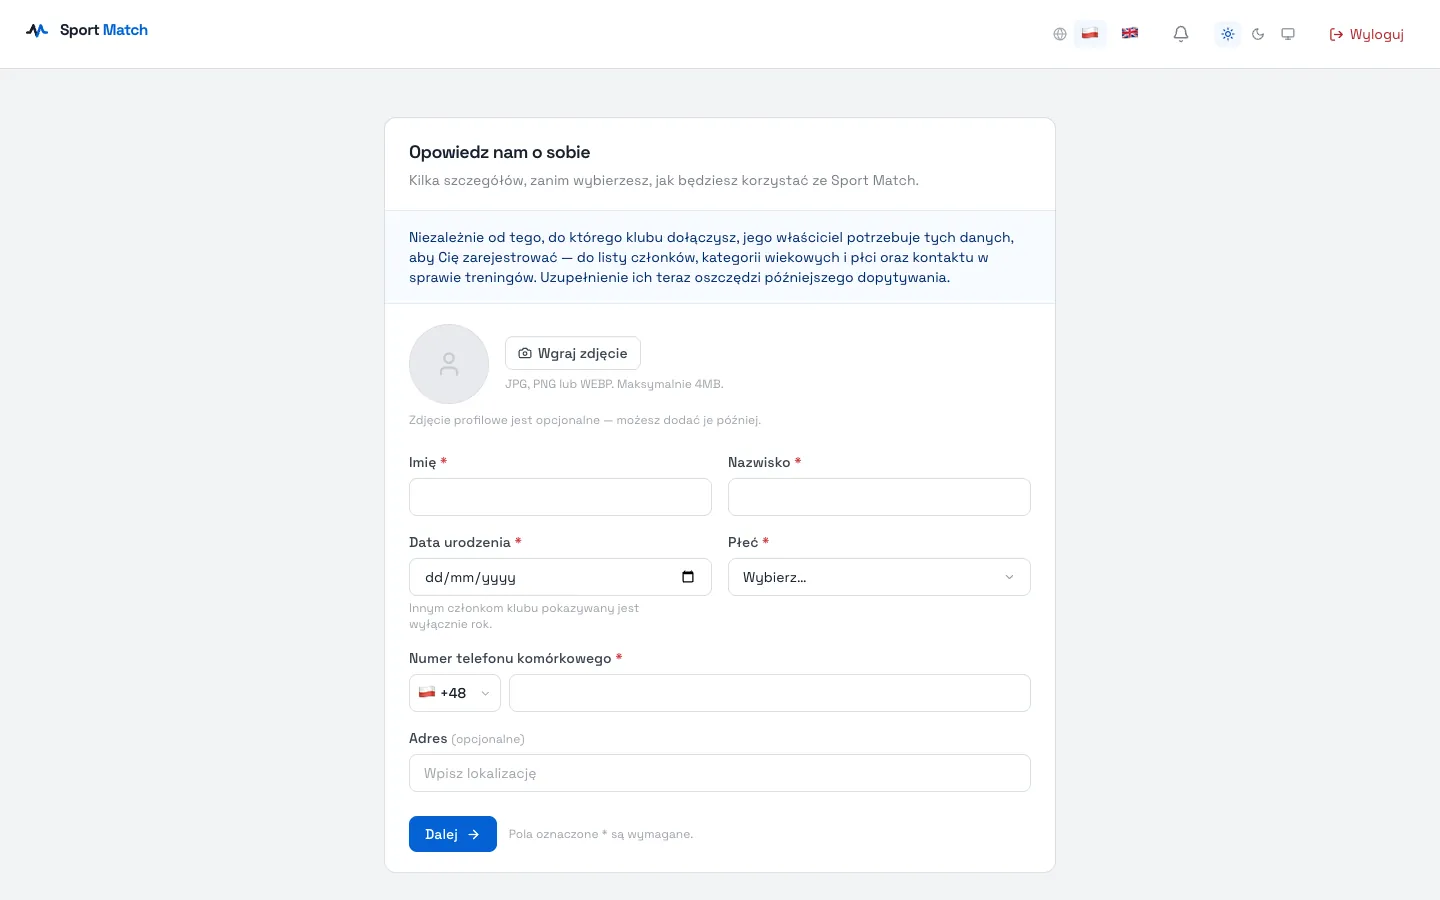This screenshot has width=1440, height=900.
Task: Open the +48 country code selector
Action: (455, 693)
